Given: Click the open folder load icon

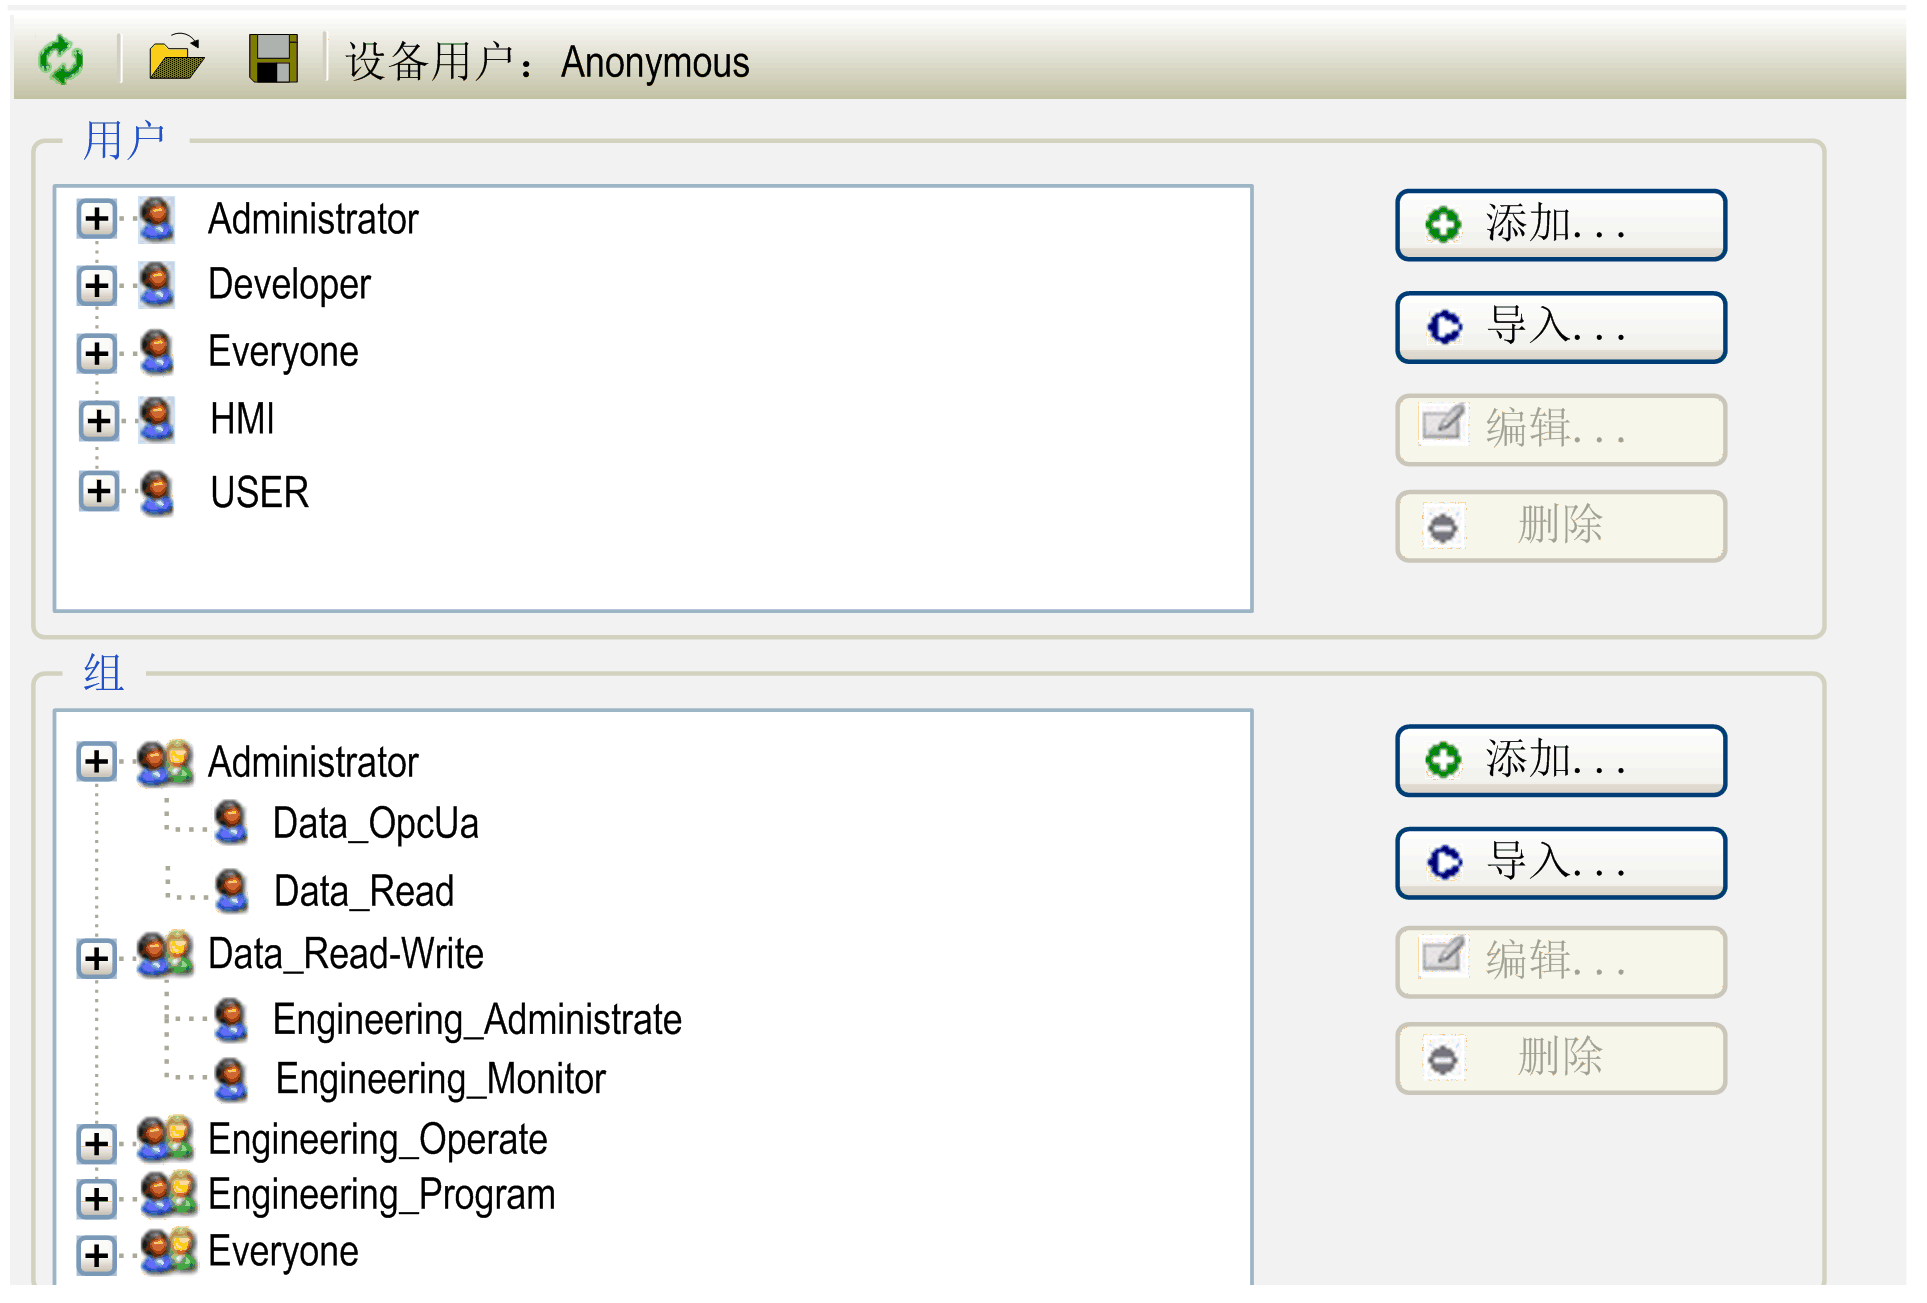Looking at the screenshot, I should pos(176,59).
